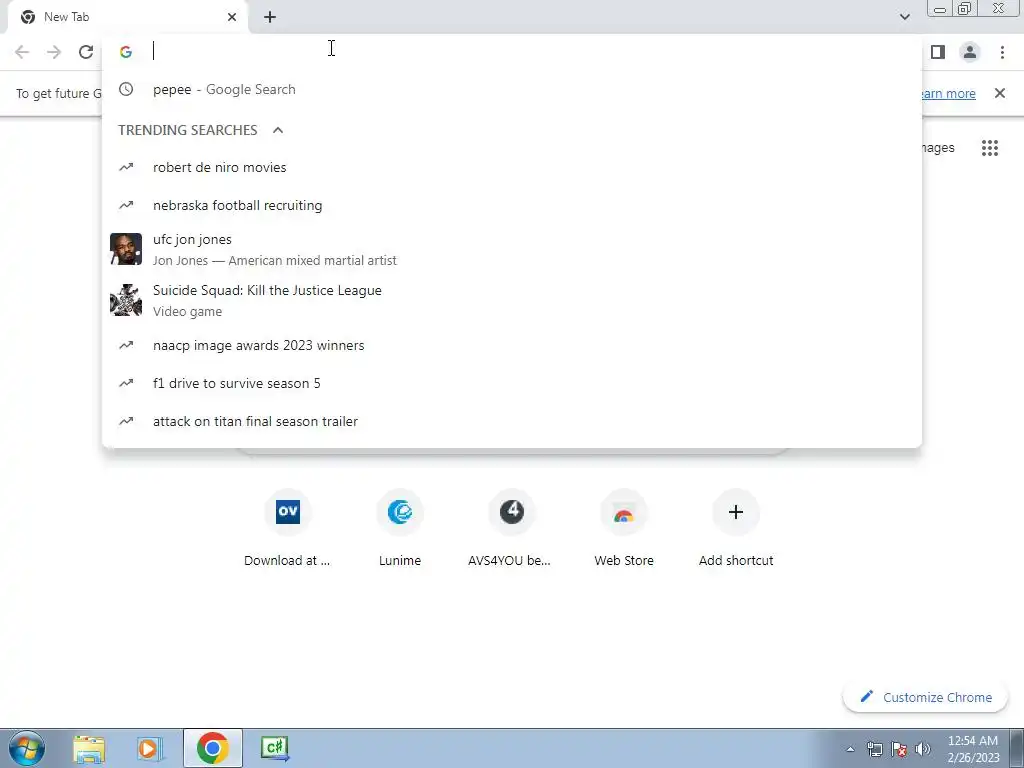Go back using the back arrow
This screenshot has height=768, width=1024.
22,52
